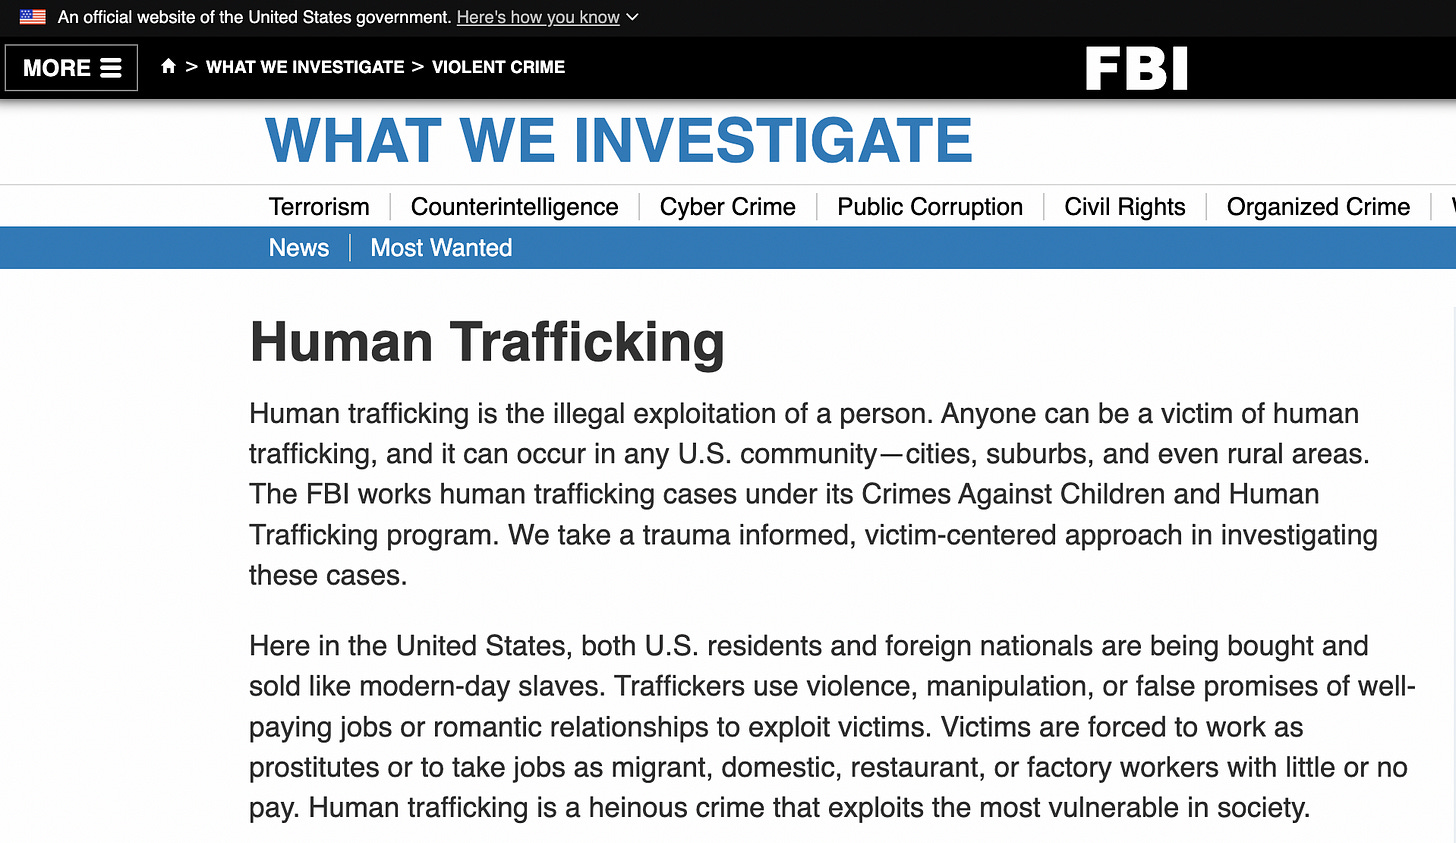Go to the home icon in the breadcrumb
Screen dimensions: 1456x843
pyautogui.click(x=168, y=66)
